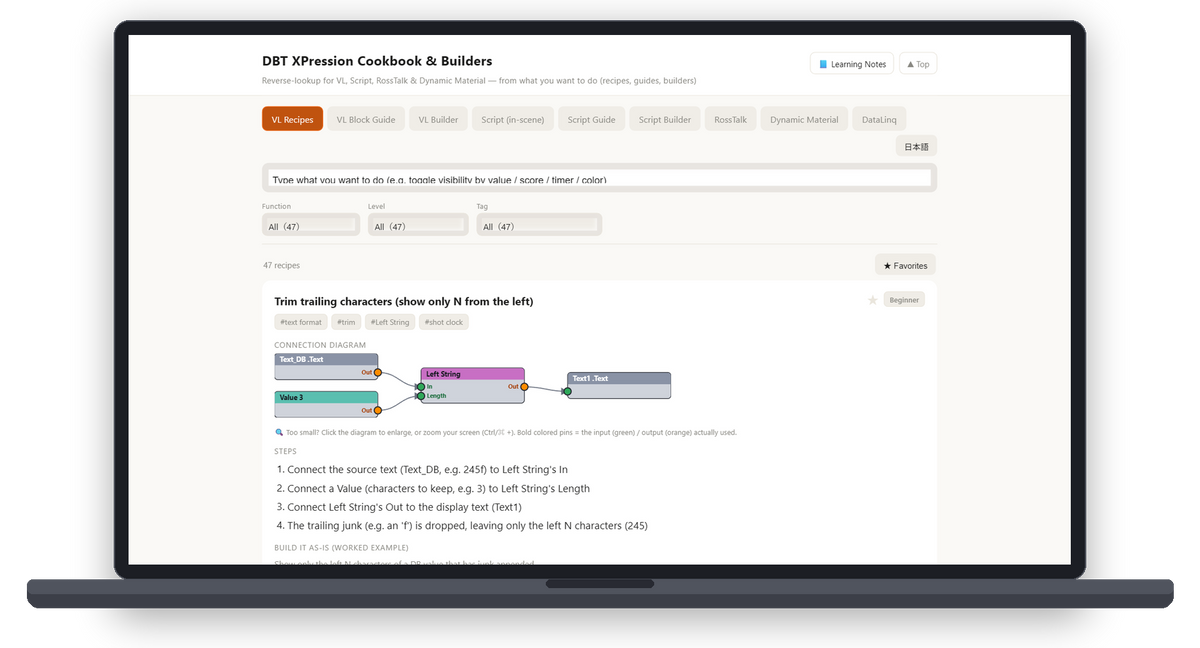Click the green In pin on Left String
Viewport: 1200px width, 648px height.
(x=421, y=386)
